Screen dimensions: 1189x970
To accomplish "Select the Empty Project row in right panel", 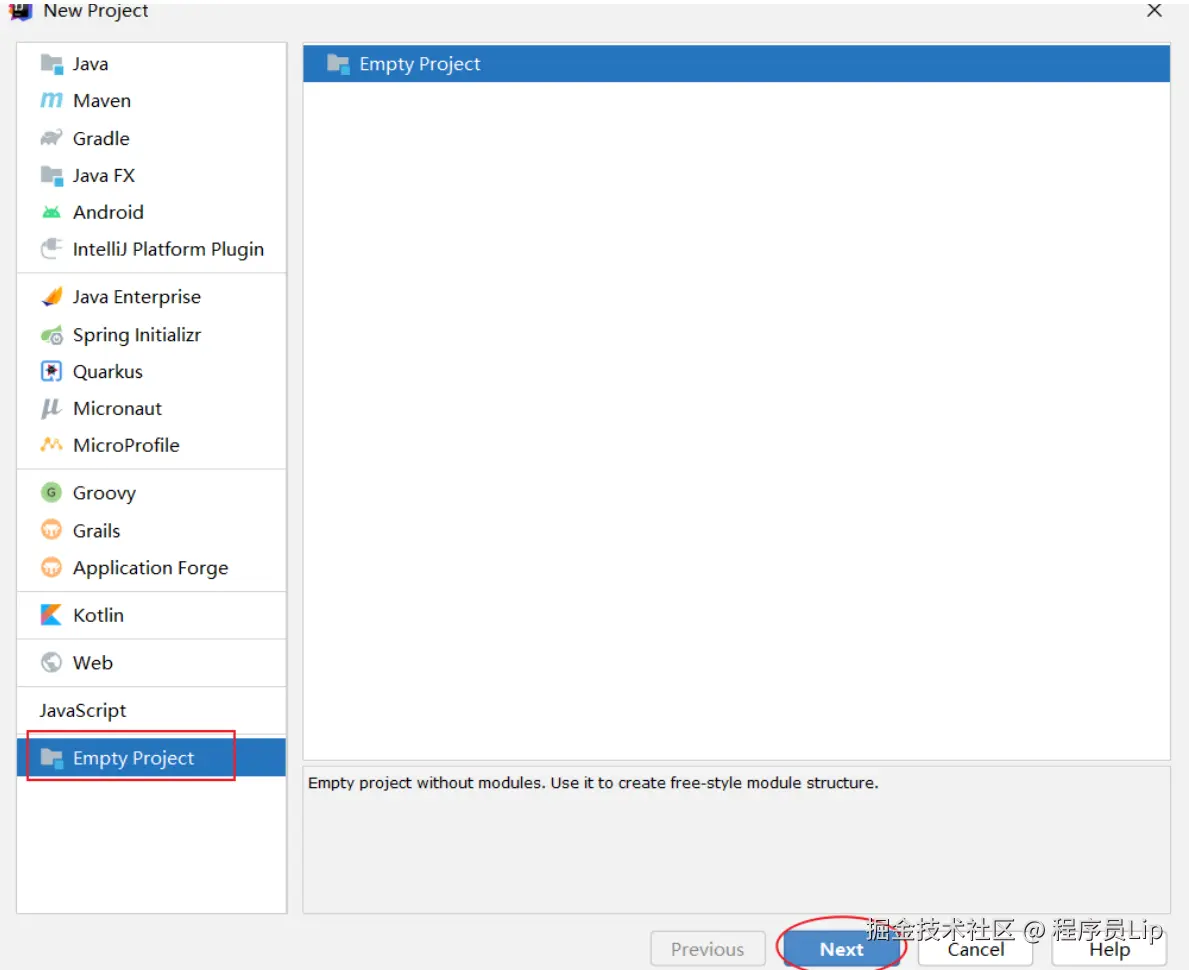I will pyautogui.click(x=736, y=64).
